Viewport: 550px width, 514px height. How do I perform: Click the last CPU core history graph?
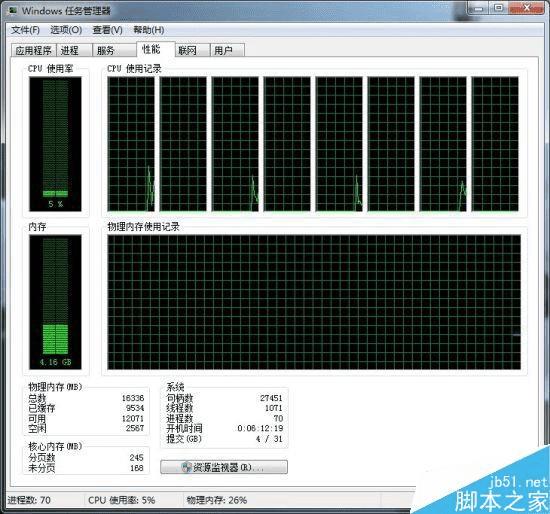click(x=495, y=144)
